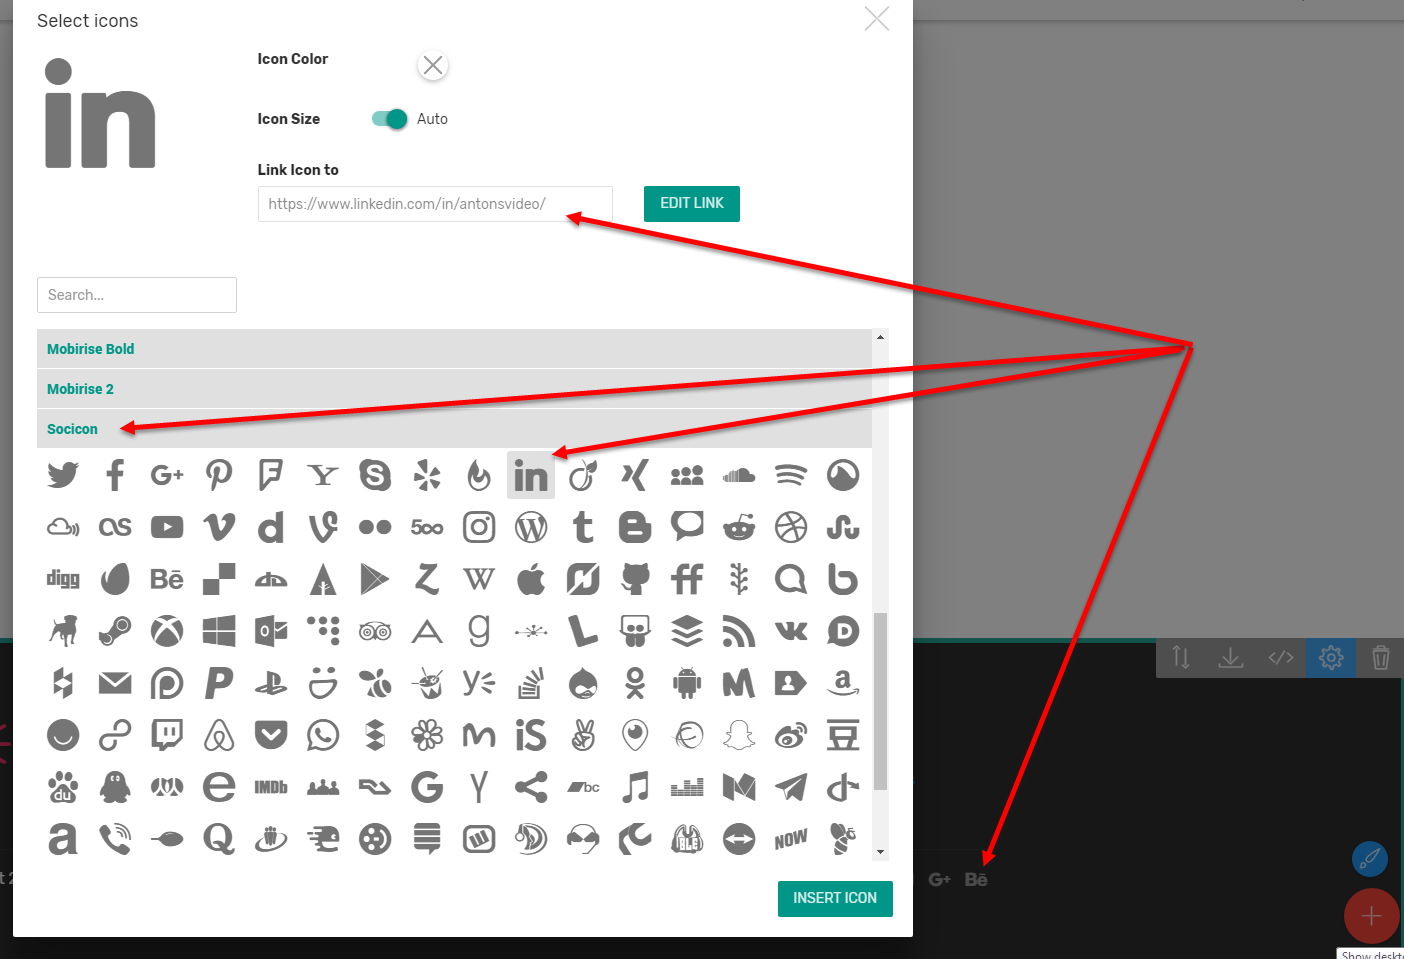Choose the Steam icon

point(115,631)
